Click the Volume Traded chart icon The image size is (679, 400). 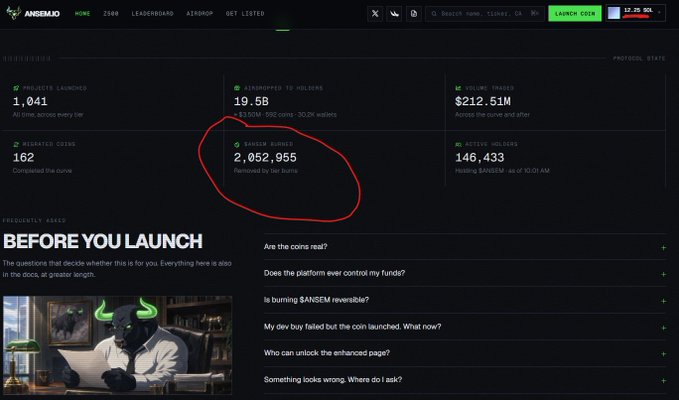458,88
